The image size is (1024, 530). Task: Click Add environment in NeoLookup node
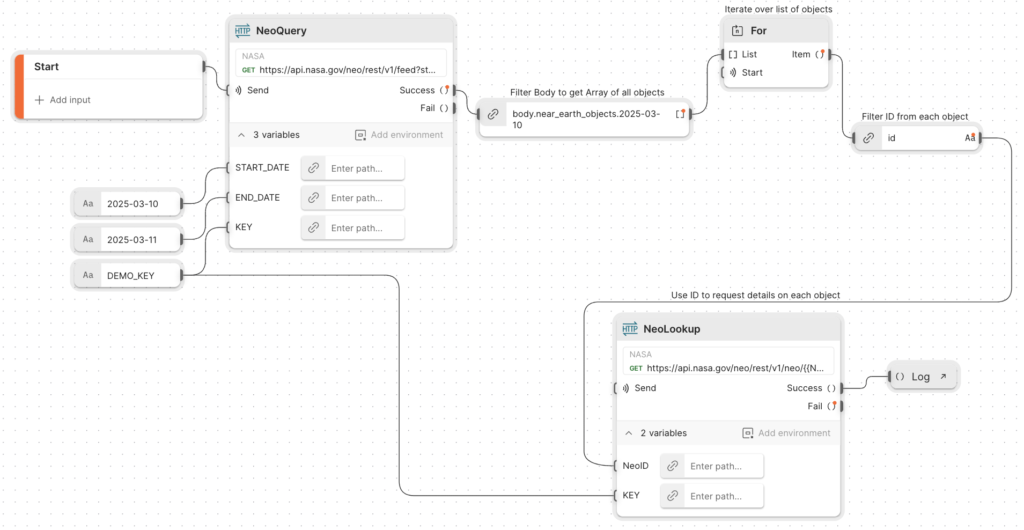pos(786,433)
